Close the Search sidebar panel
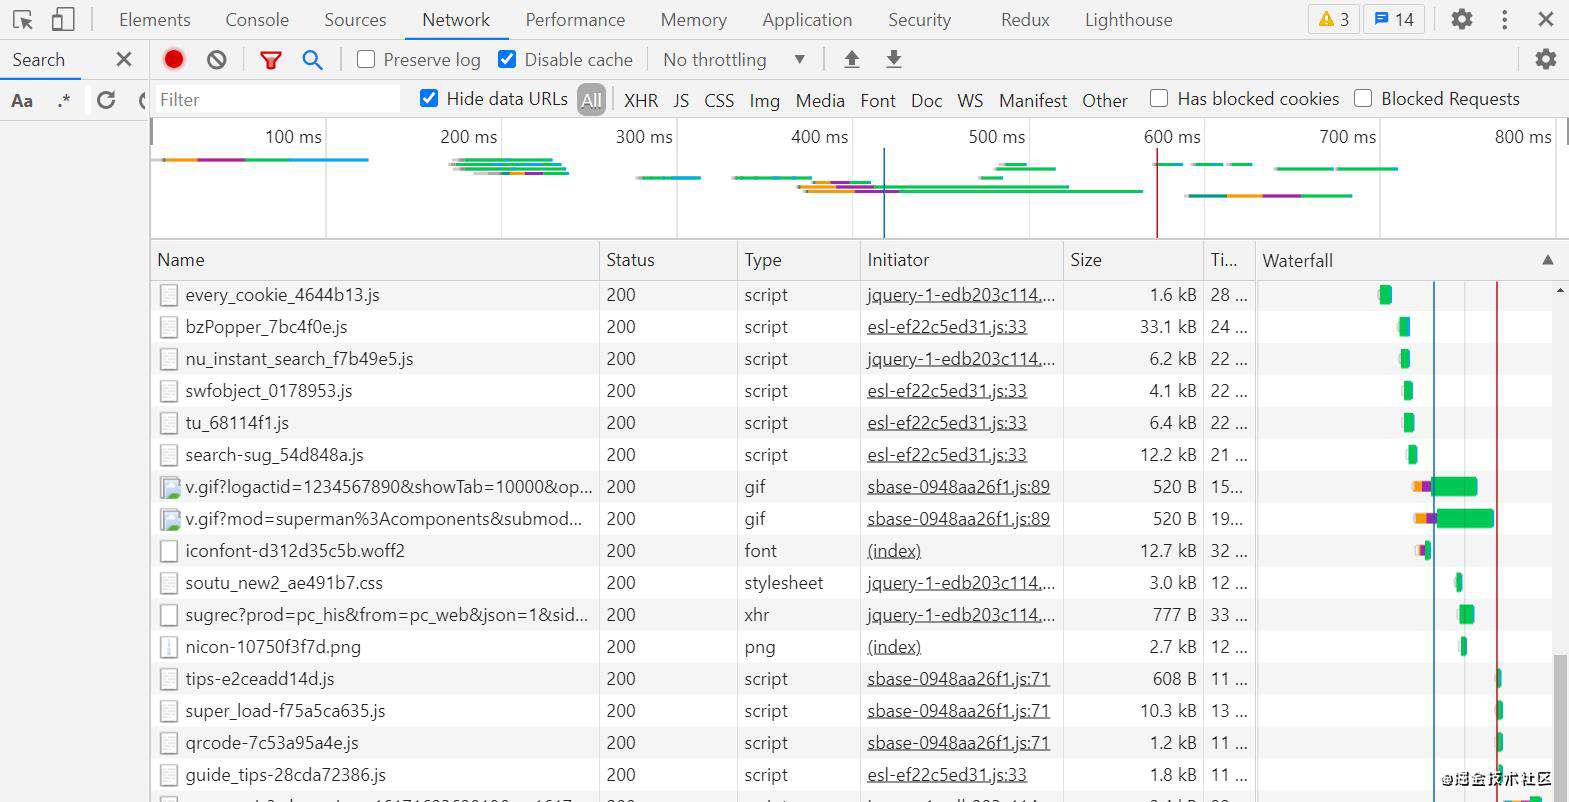The height and width of the screenshot is (802, 1569). 124,59
